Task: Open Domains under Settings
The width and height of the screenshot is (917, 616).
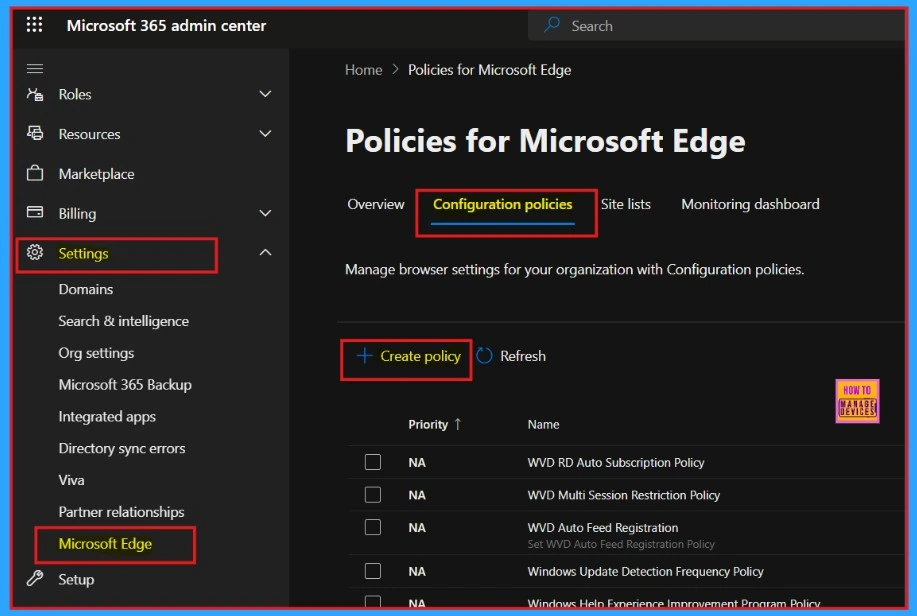Action: pyautogui.click(x=86, y=289)
